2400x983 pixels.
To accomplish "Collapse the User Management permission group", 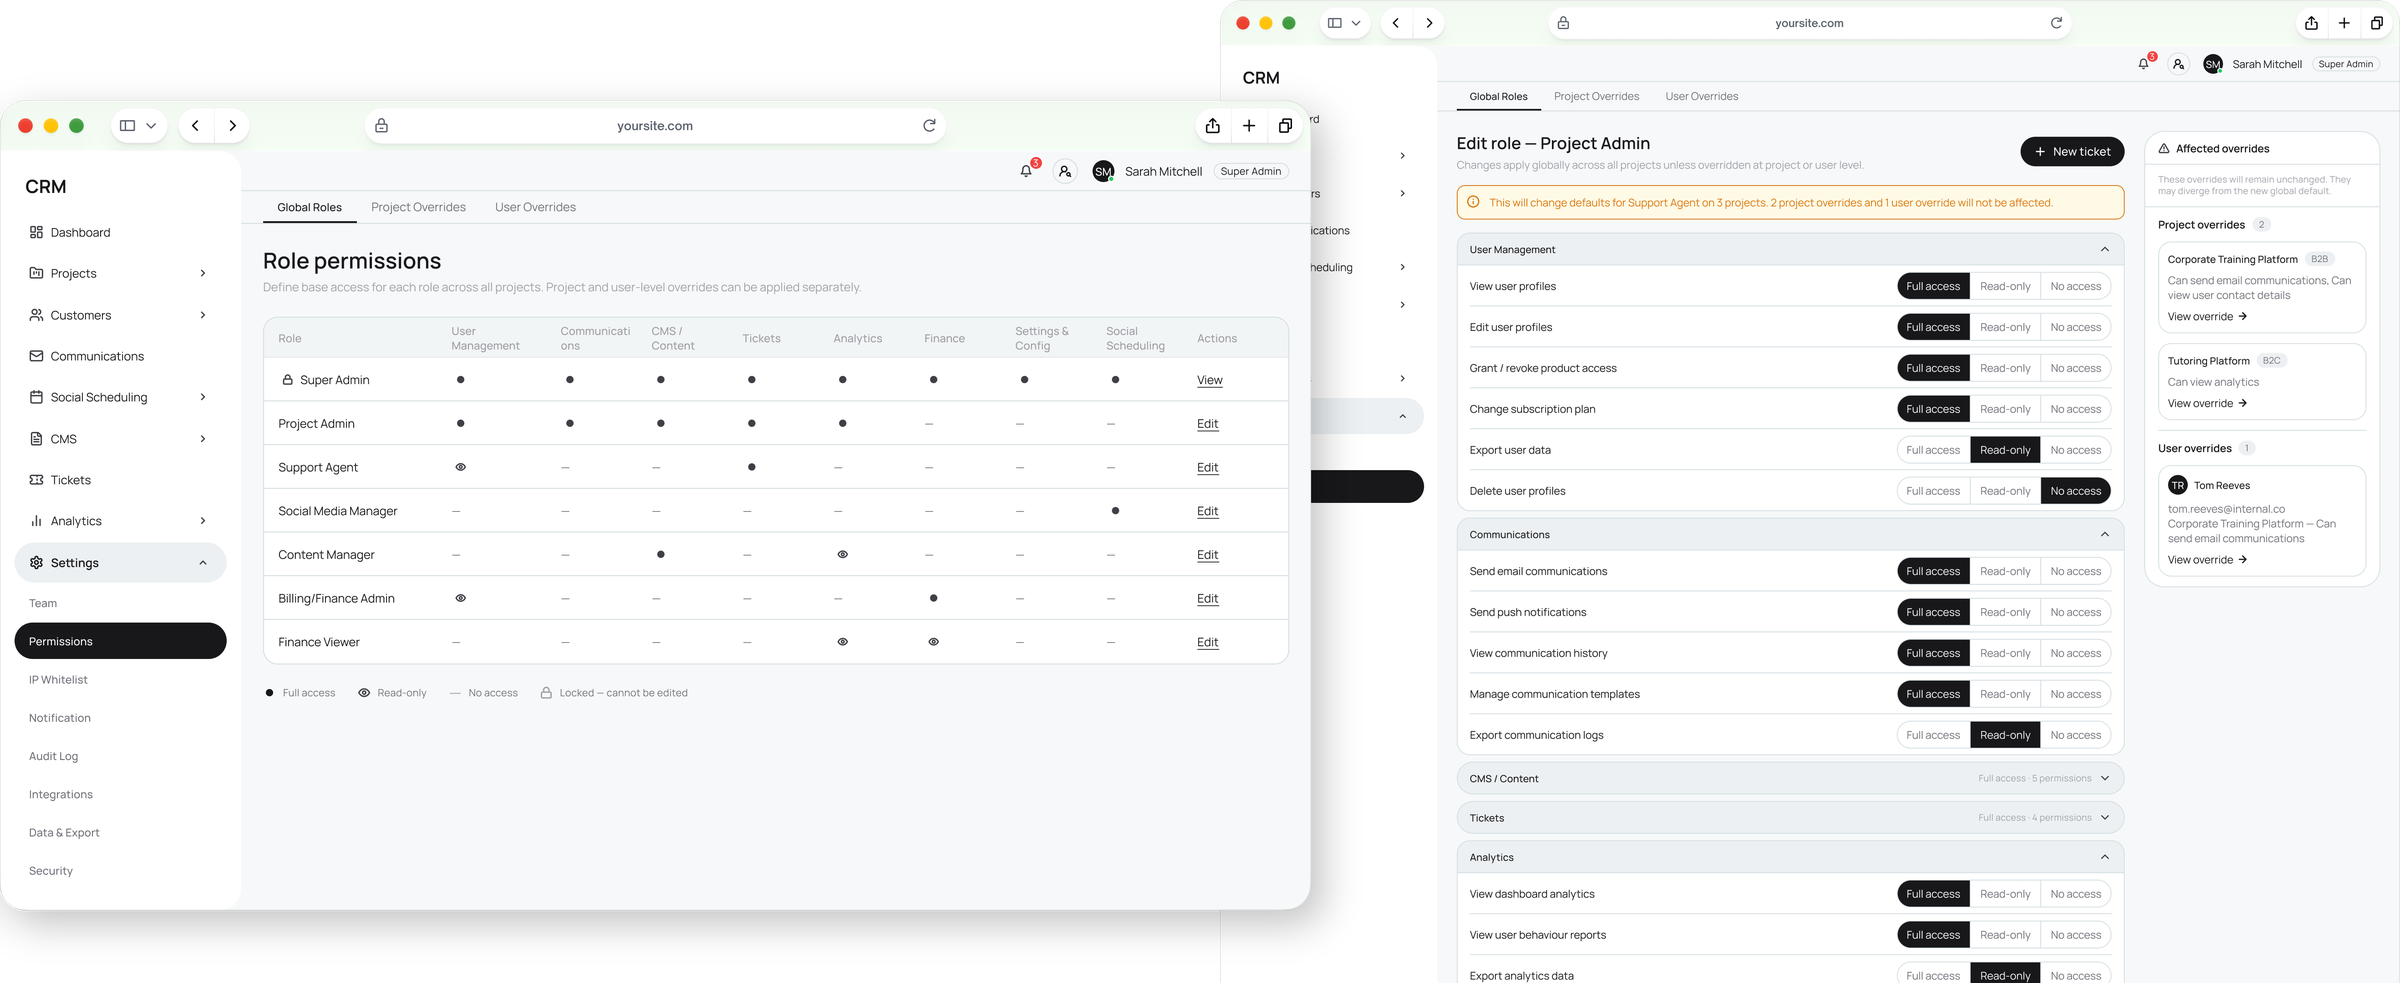I will click(x=2105, y=250).
